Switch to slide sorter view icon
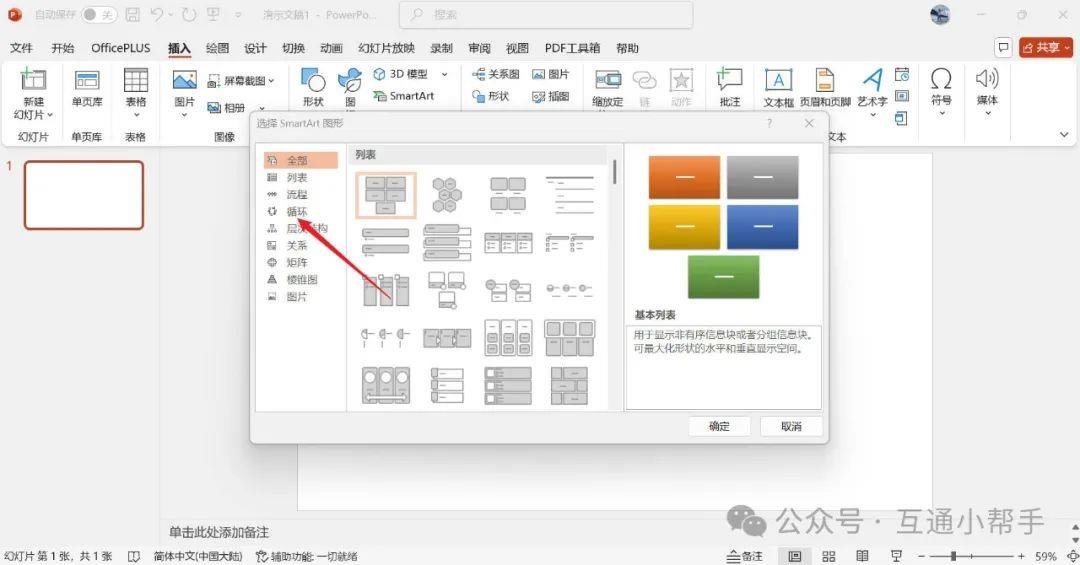The height and width of the screenshot is (565, 1080). 828,556
